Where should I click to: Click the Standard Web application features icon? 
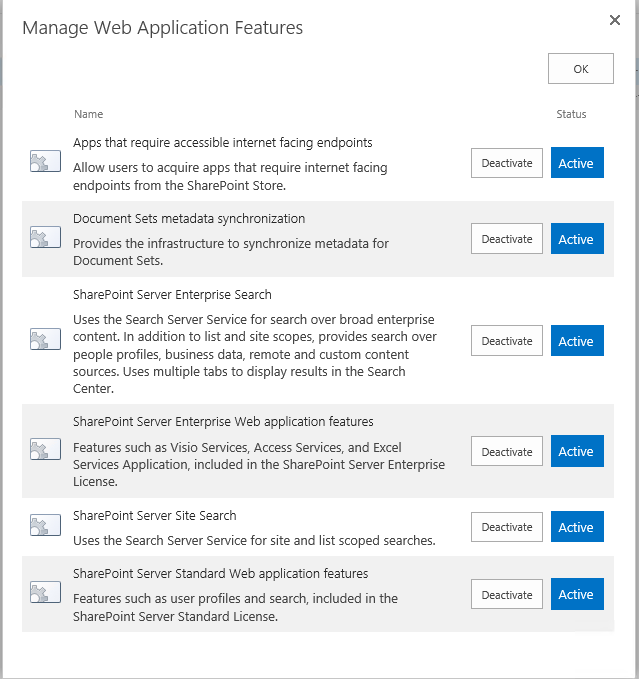pos(45,593)
